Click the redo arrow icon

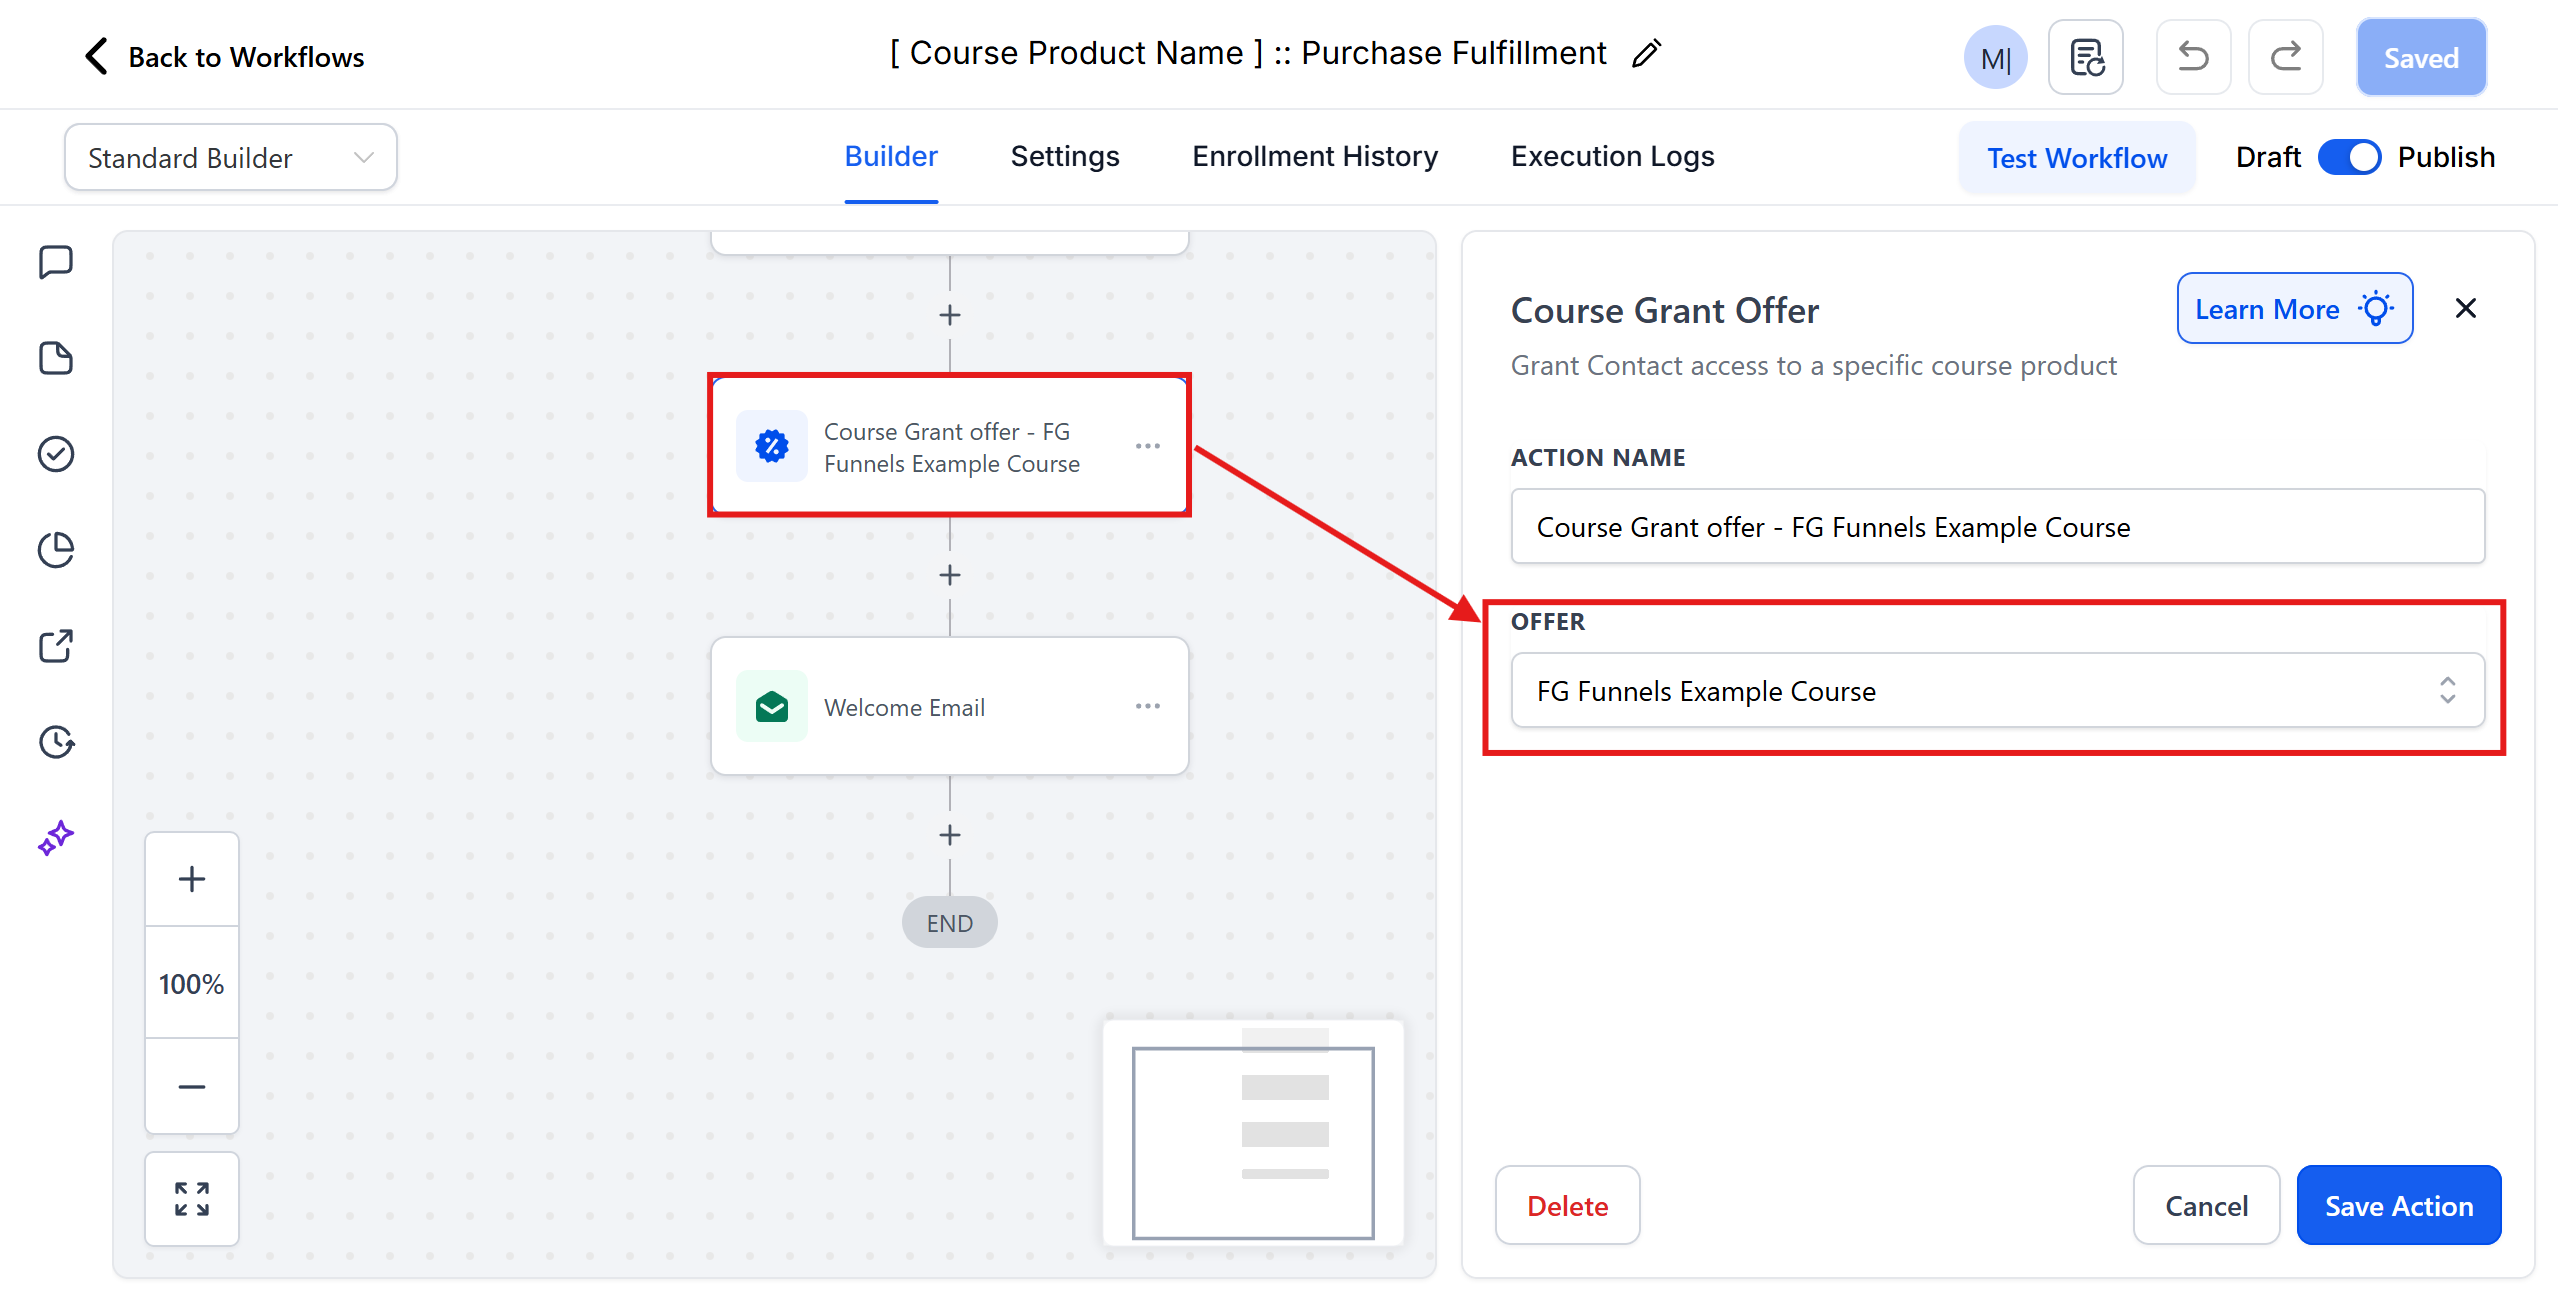click(2285, 57)
